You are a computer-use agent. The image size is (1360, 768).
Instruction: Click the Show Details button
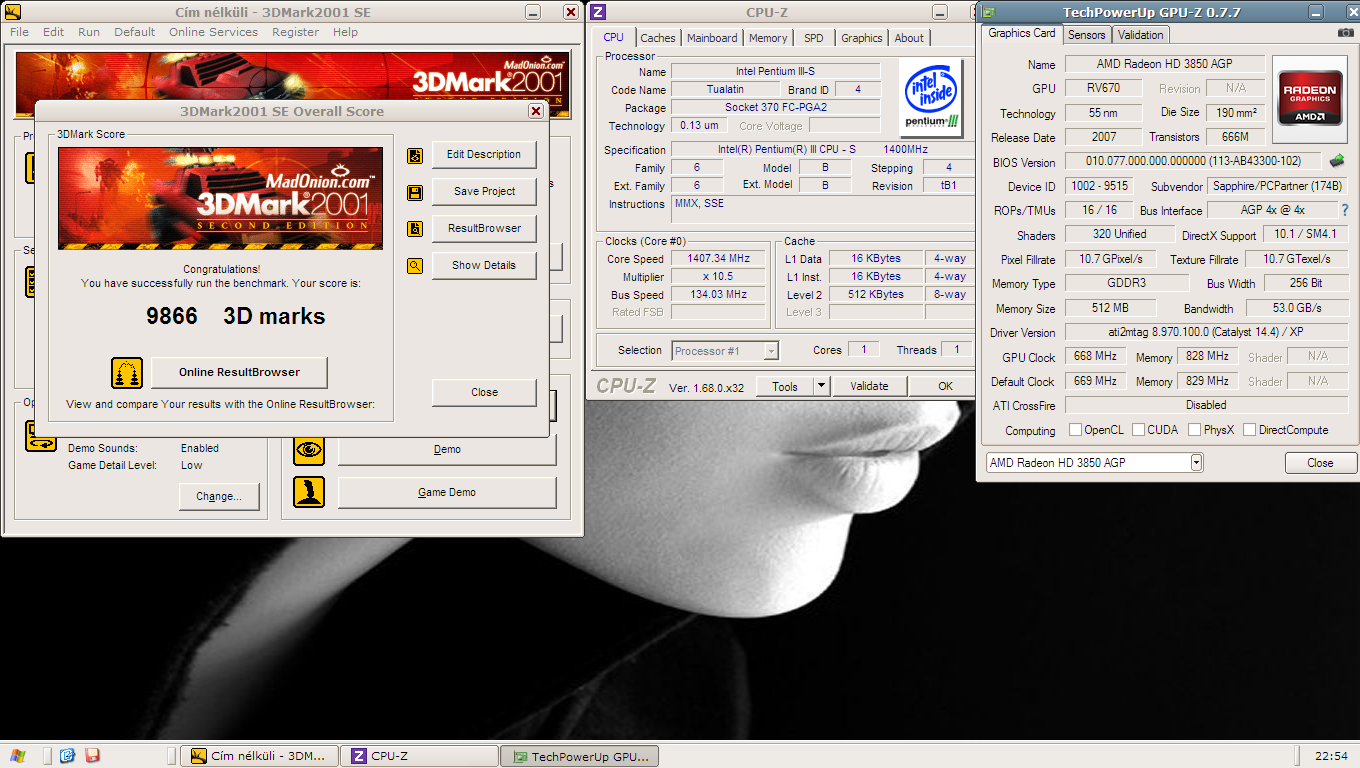coord(484,265)
